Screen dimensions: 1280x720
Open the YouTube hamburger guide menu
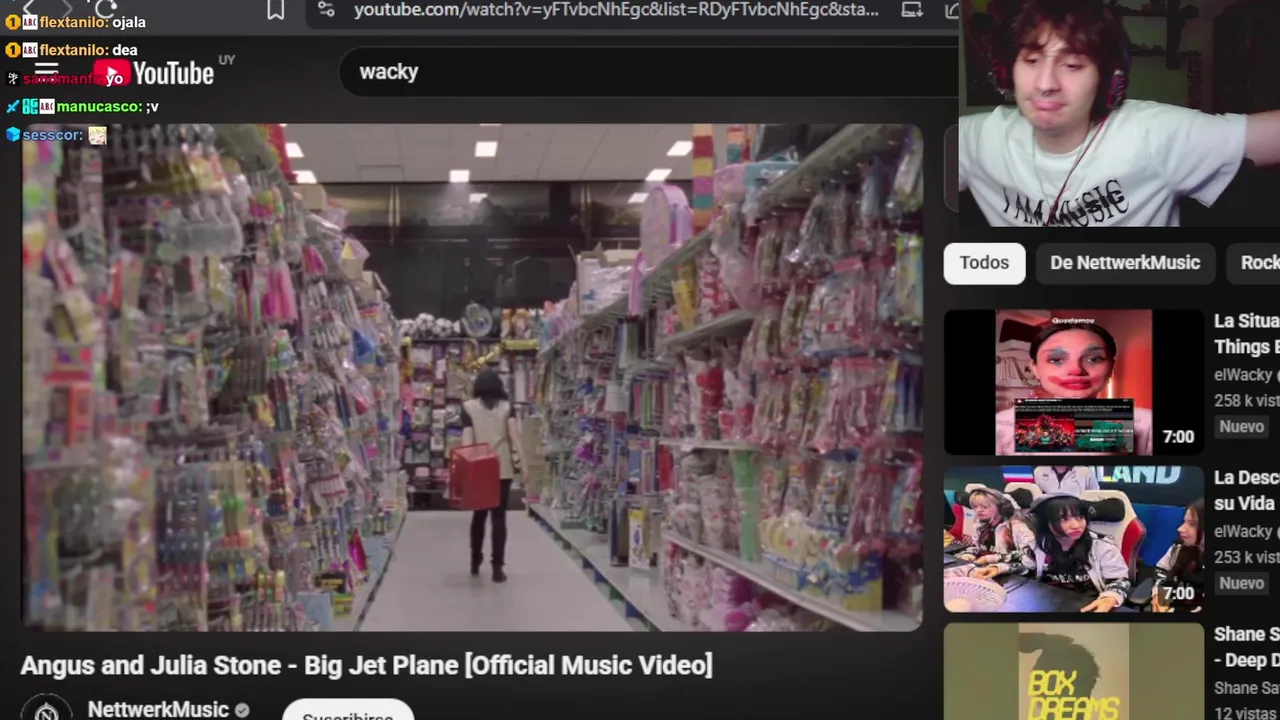click(x=46, y=72)
